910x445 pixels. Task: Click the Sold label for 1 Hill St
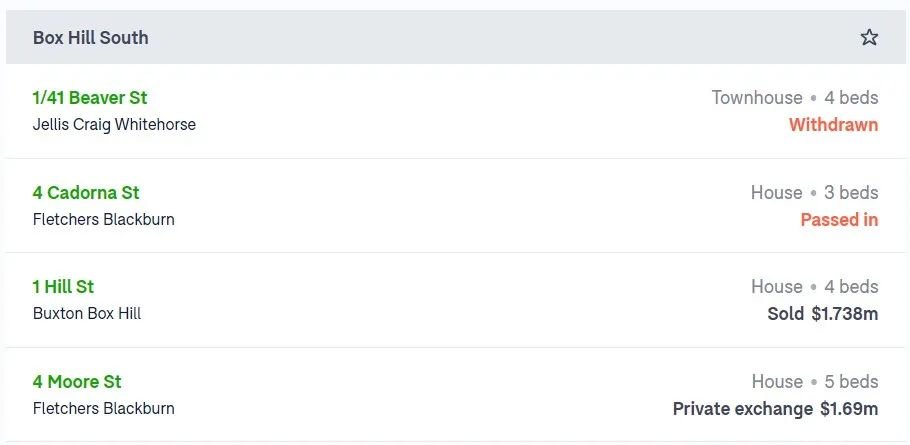pos(786,314)
